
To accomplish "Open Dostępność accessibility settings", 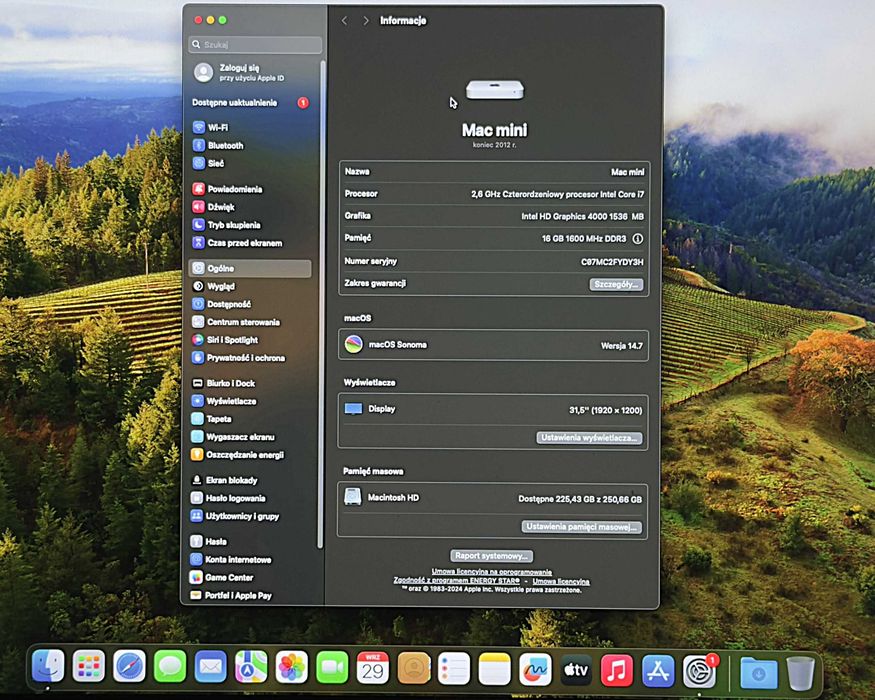I will click(x=222, y=304).
